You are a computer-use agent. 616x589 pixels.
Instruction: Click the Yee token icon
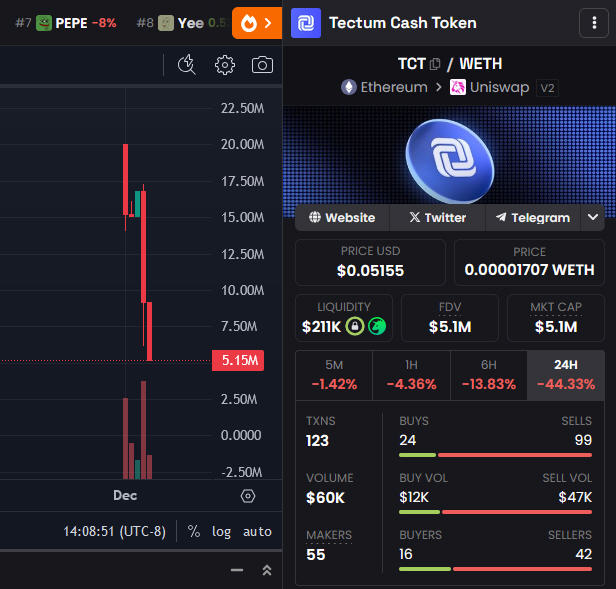tap(166, 23)
